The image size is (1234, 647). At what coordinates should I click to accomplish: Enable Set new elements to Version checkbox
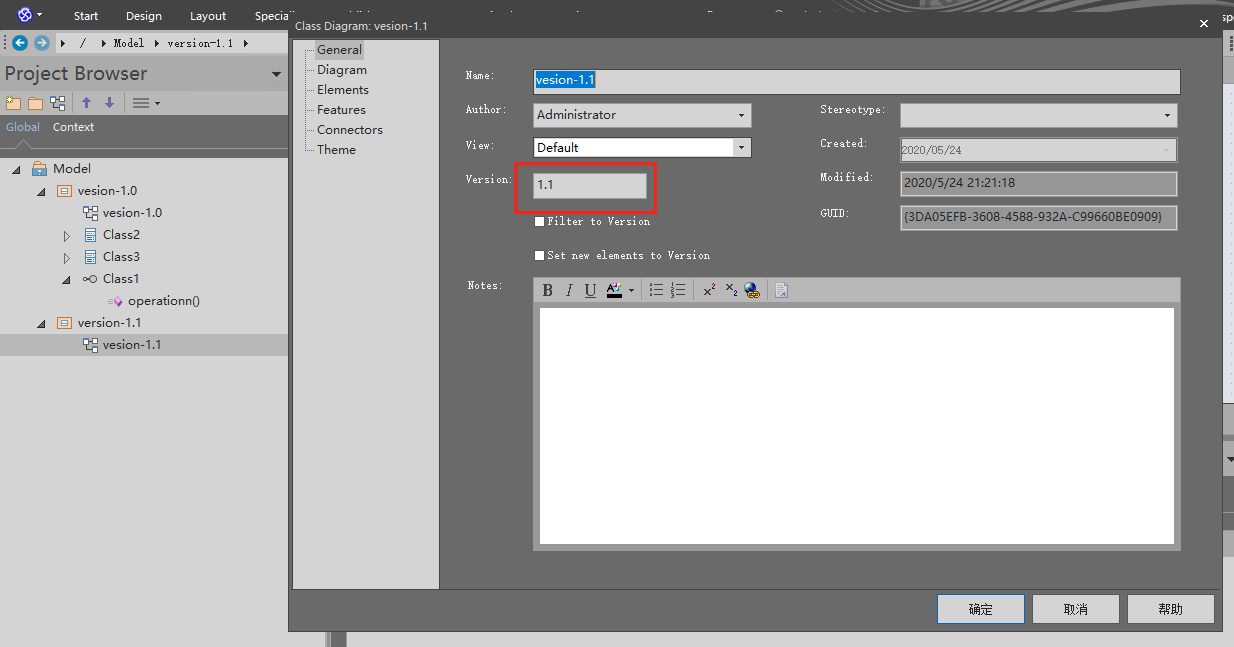(540, 255)
